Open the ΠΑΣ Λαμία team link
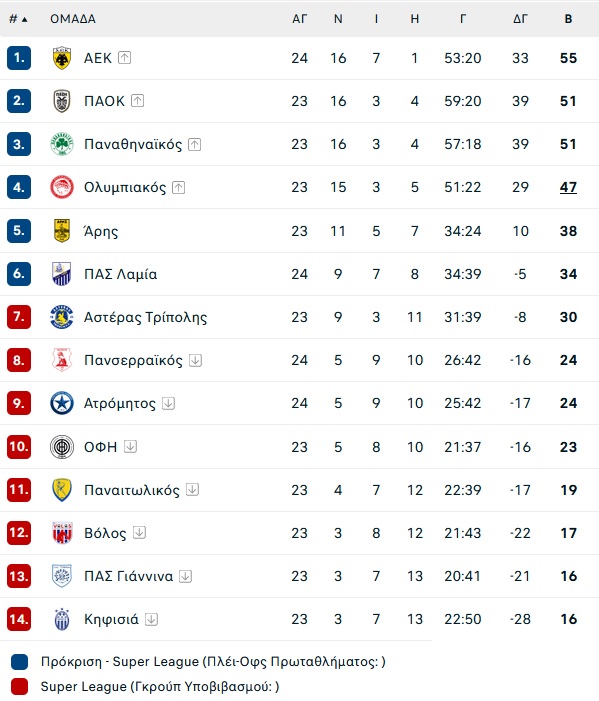The height and width of the screenshot is (701, 599). point(120,274)
